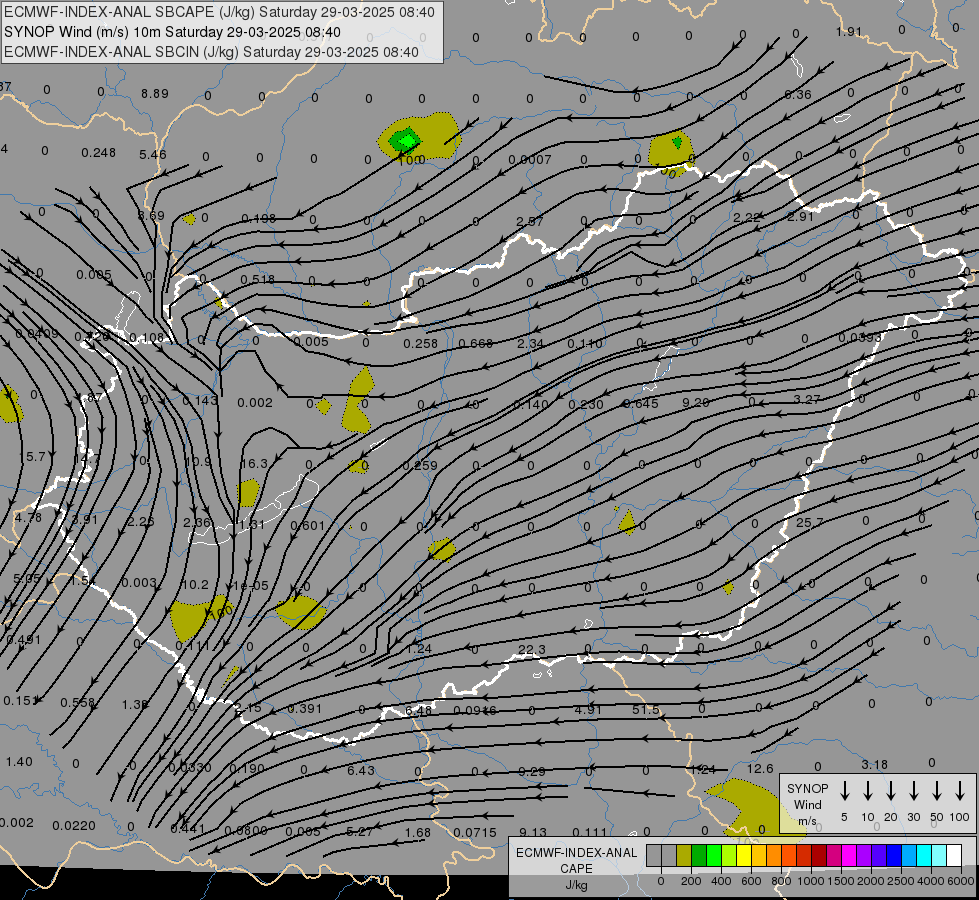
Task: Click the map value 6.43
Action: click(361, 770)
